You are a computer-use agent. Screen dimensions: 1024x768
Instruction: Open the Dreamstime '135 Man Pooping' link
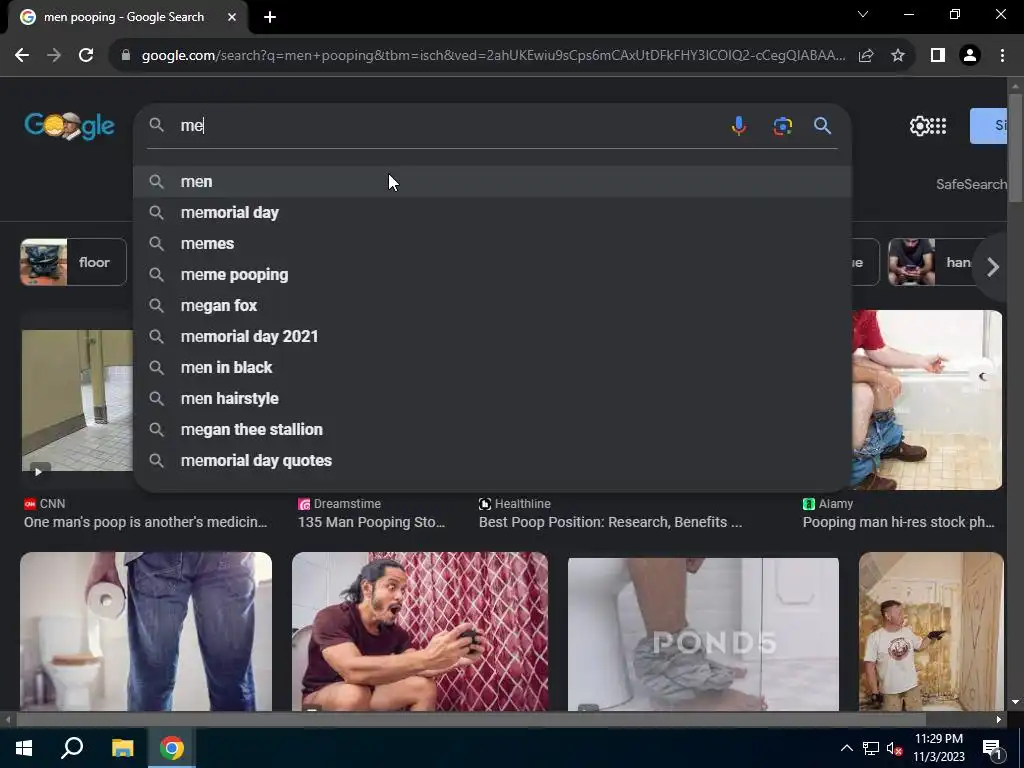371,522
